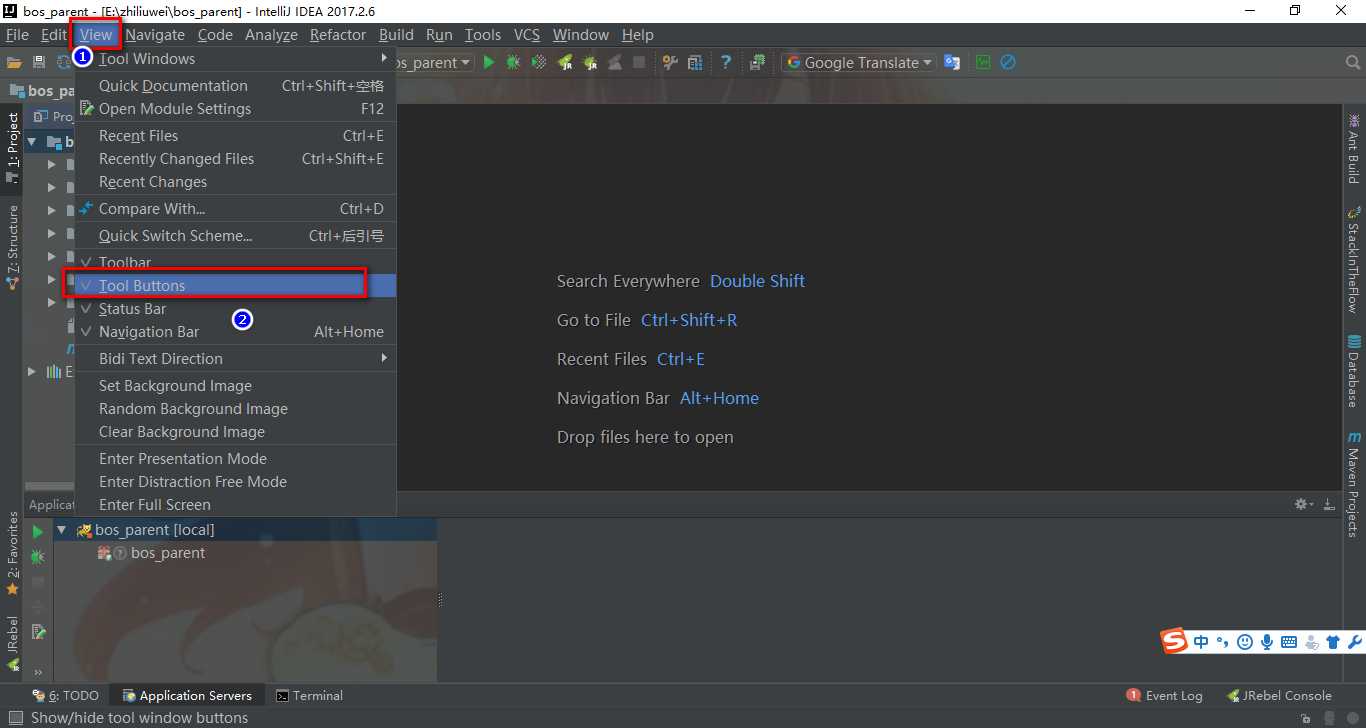The width and height of the screenshot is (1366, 728).
Task: Click the Edit Configuration icon in Application Servers panel
Action: click(x=38, y=632)
